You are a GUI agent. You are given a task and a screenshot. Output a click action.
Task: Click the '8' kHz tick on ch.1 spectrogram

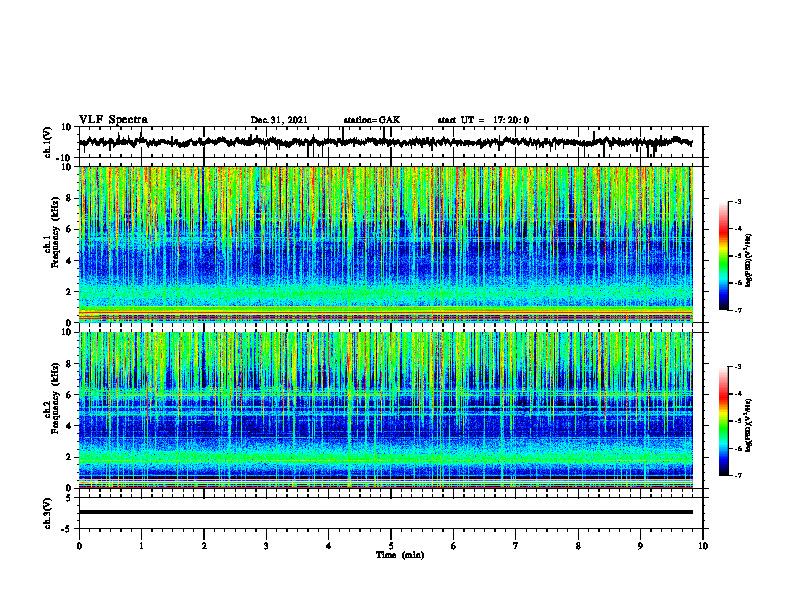pos(71,198)
